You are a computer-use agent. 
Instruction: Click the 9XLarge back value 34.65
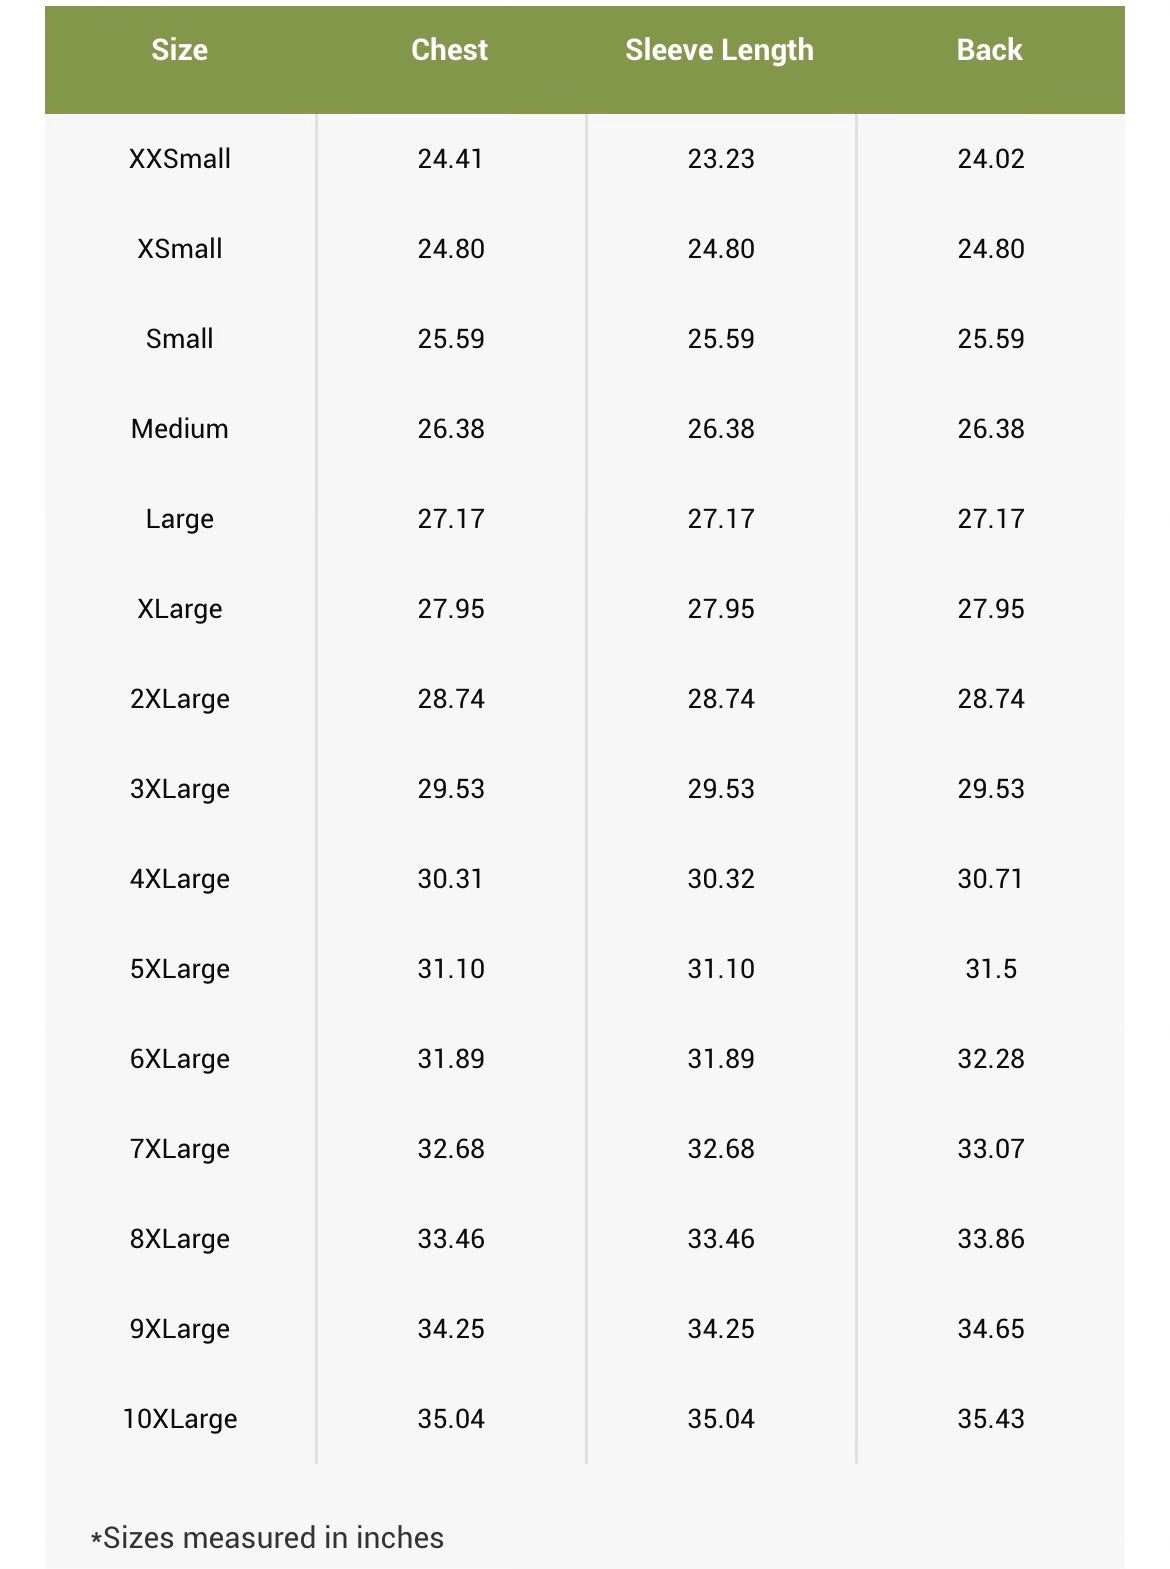(x=991, y=1329)
